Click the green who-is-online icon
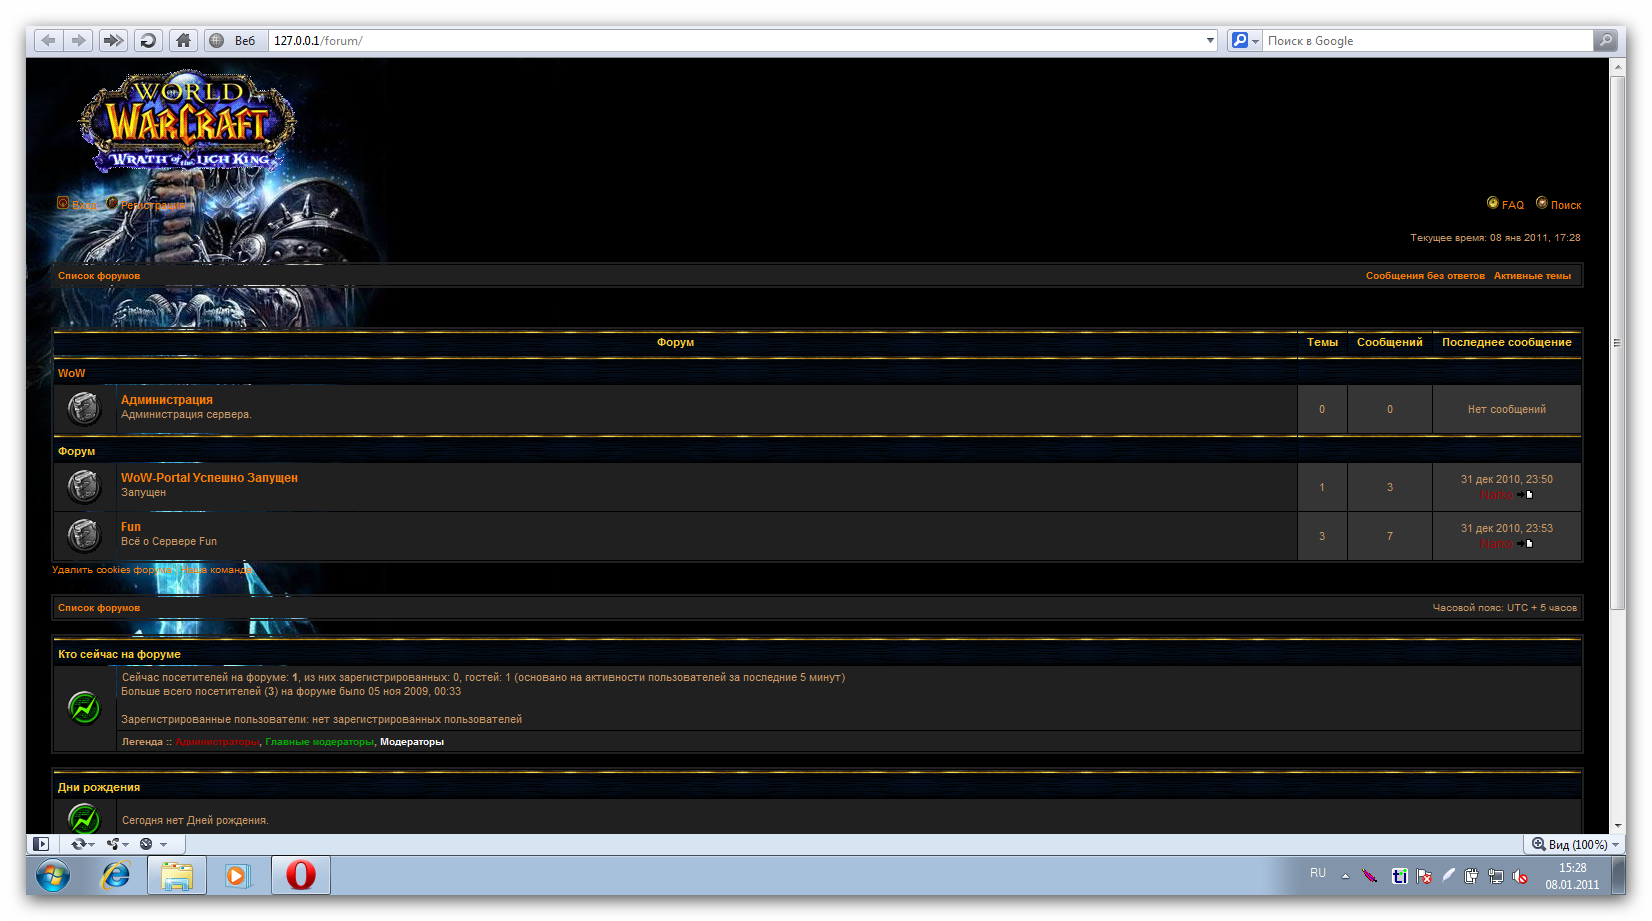 coord(84,708)
